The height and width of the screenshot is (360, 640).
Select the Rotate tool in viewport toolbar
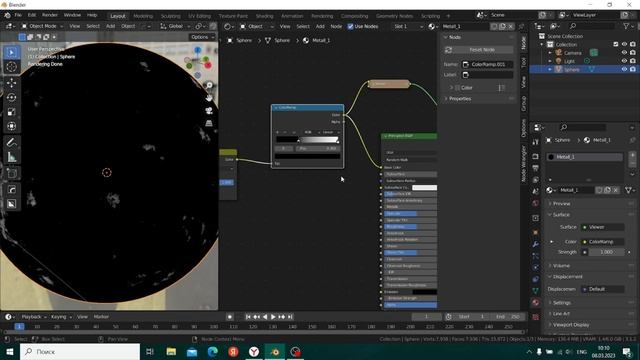(x=11, y=97)
